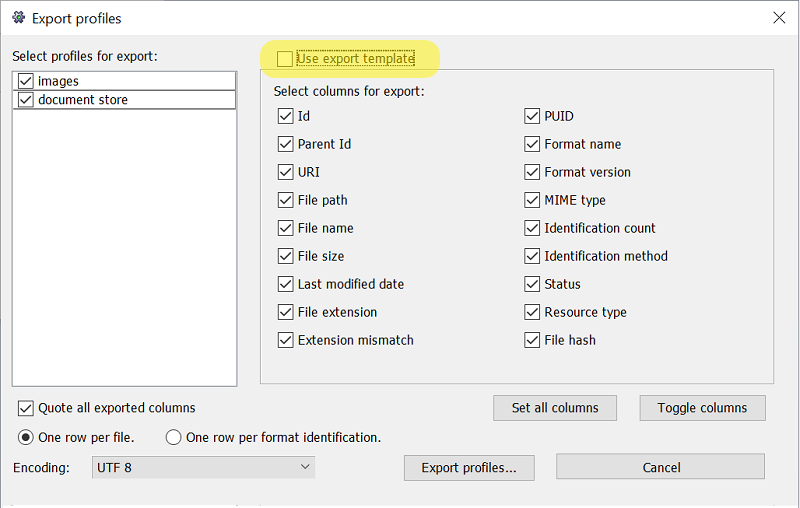800x508 pixels.
Task: Toggle the File name column checkbox
Action: tap(286, 228)
